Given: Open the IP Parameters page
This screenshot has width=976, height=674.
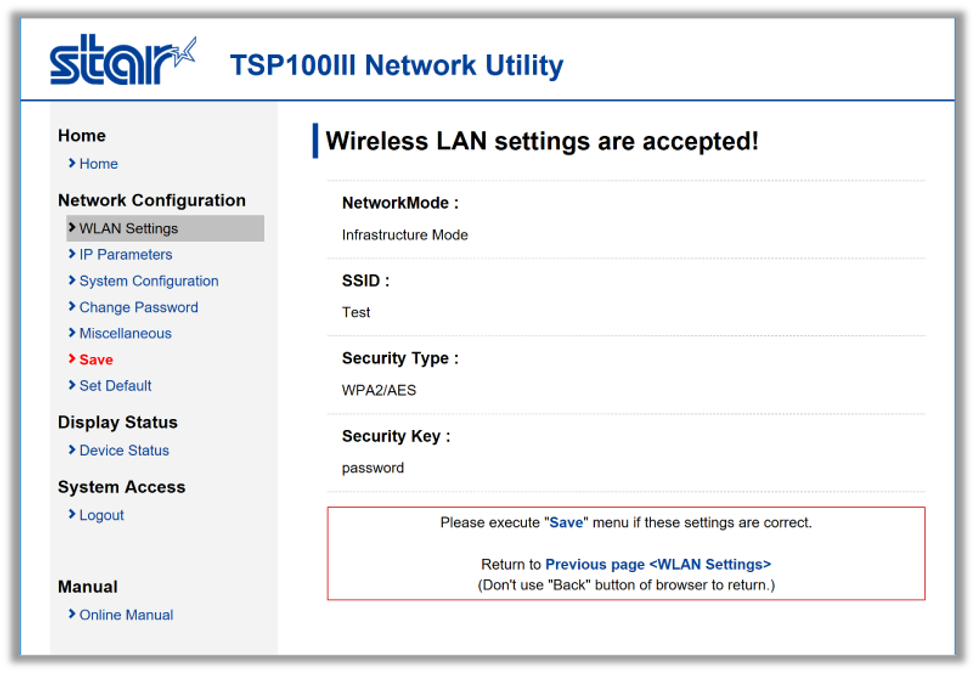Looking at the screenshot, I should [x=125, y=255].
